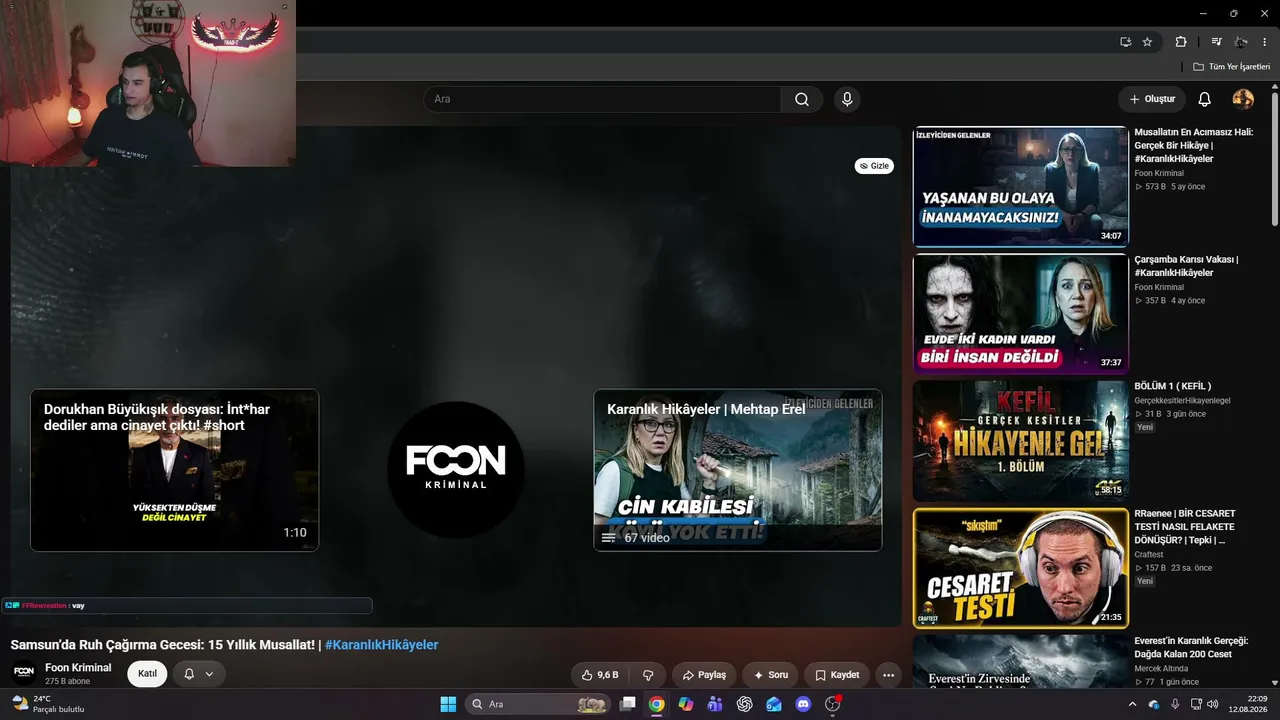This screenshot has height=720, width=1280.
Task: Click the Craftest channel name
Action: click(x=1149, y=555)
